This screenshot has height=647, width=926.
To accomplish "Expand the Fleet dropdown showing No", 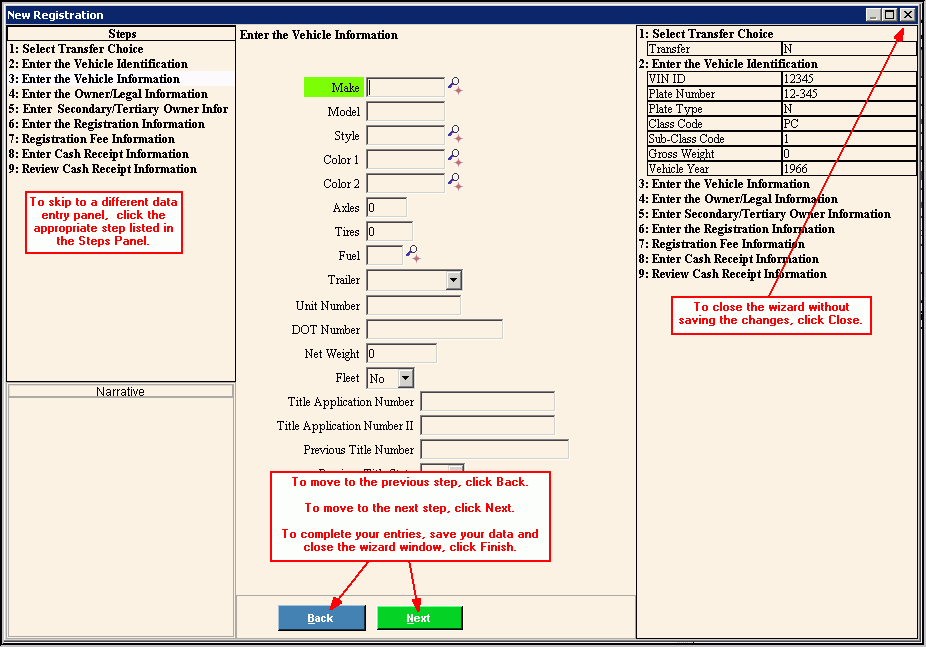I will click(406, 378).
